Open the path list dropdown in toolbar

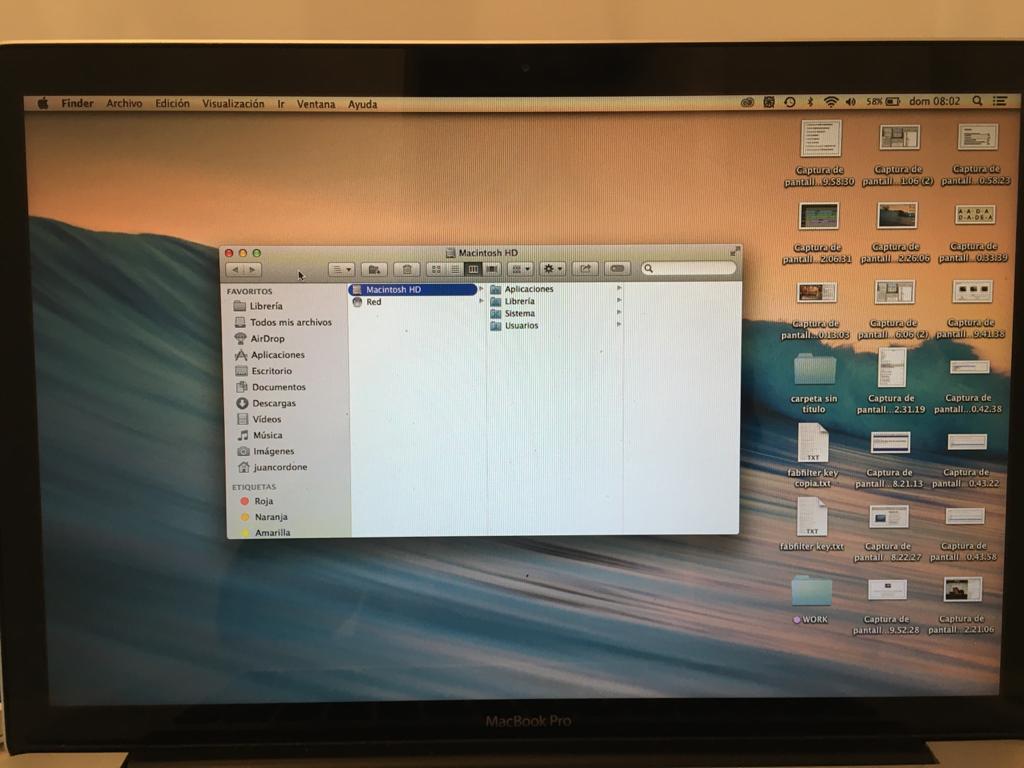coord(341,269)
